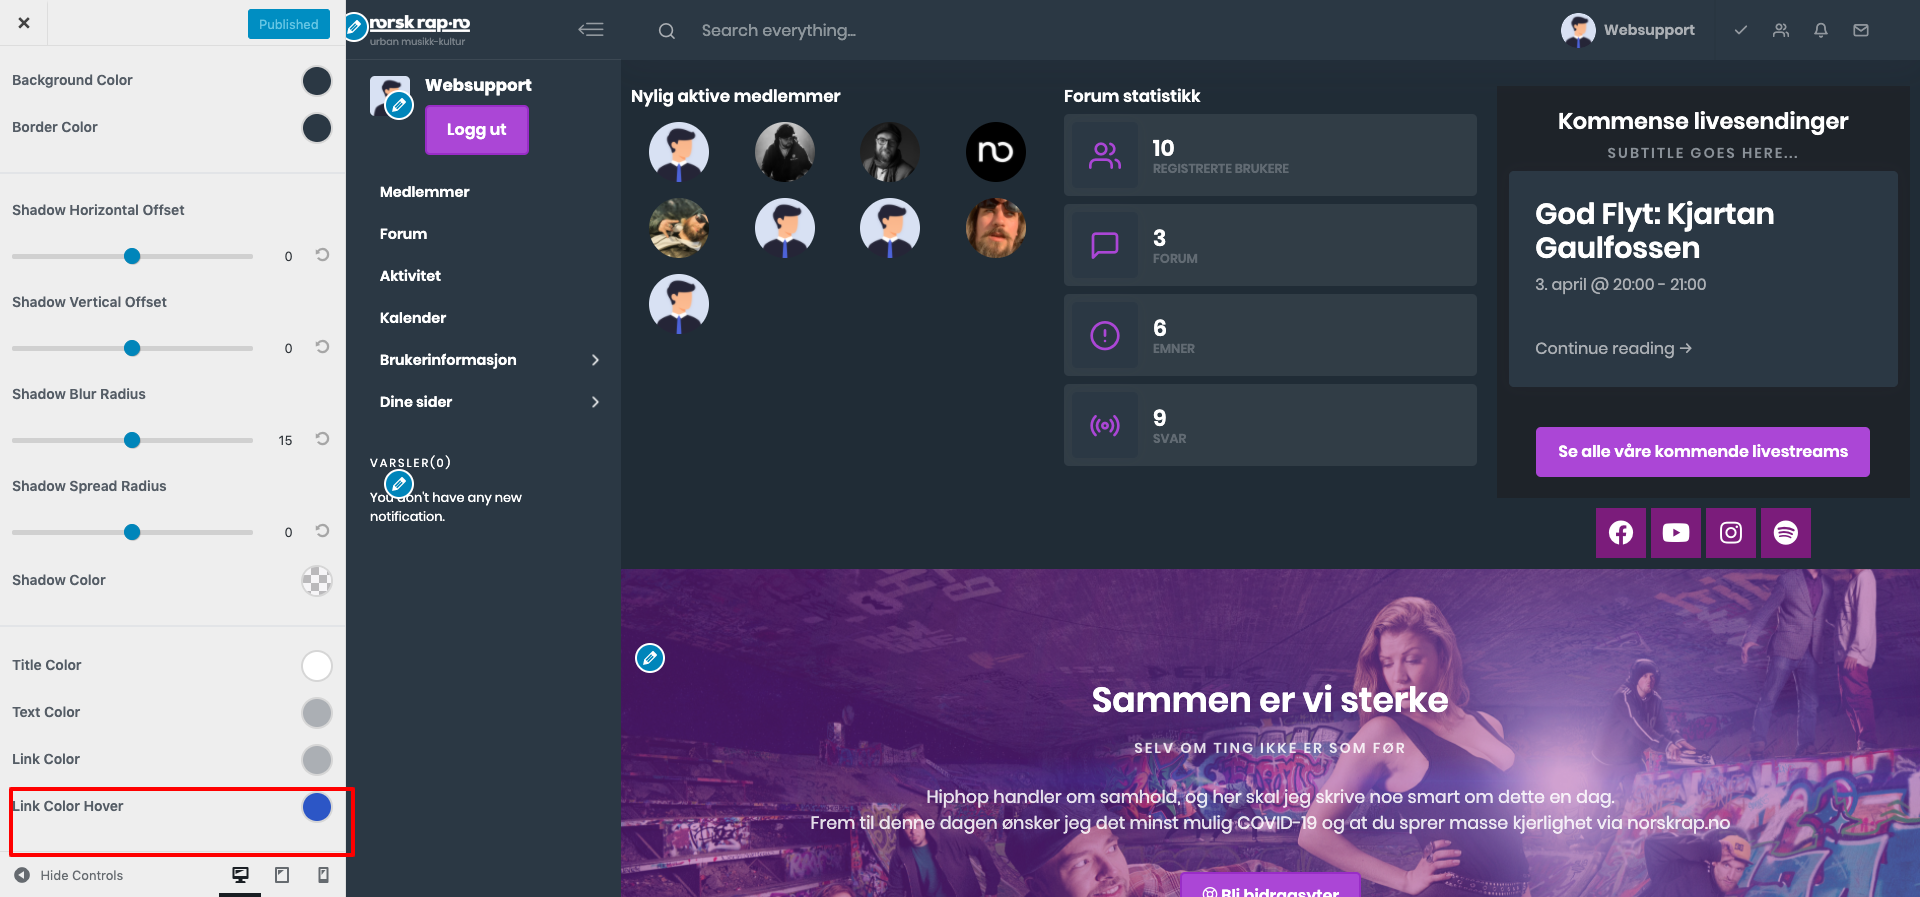
Task: Open the Spotify social icon
Action: 1786,533
